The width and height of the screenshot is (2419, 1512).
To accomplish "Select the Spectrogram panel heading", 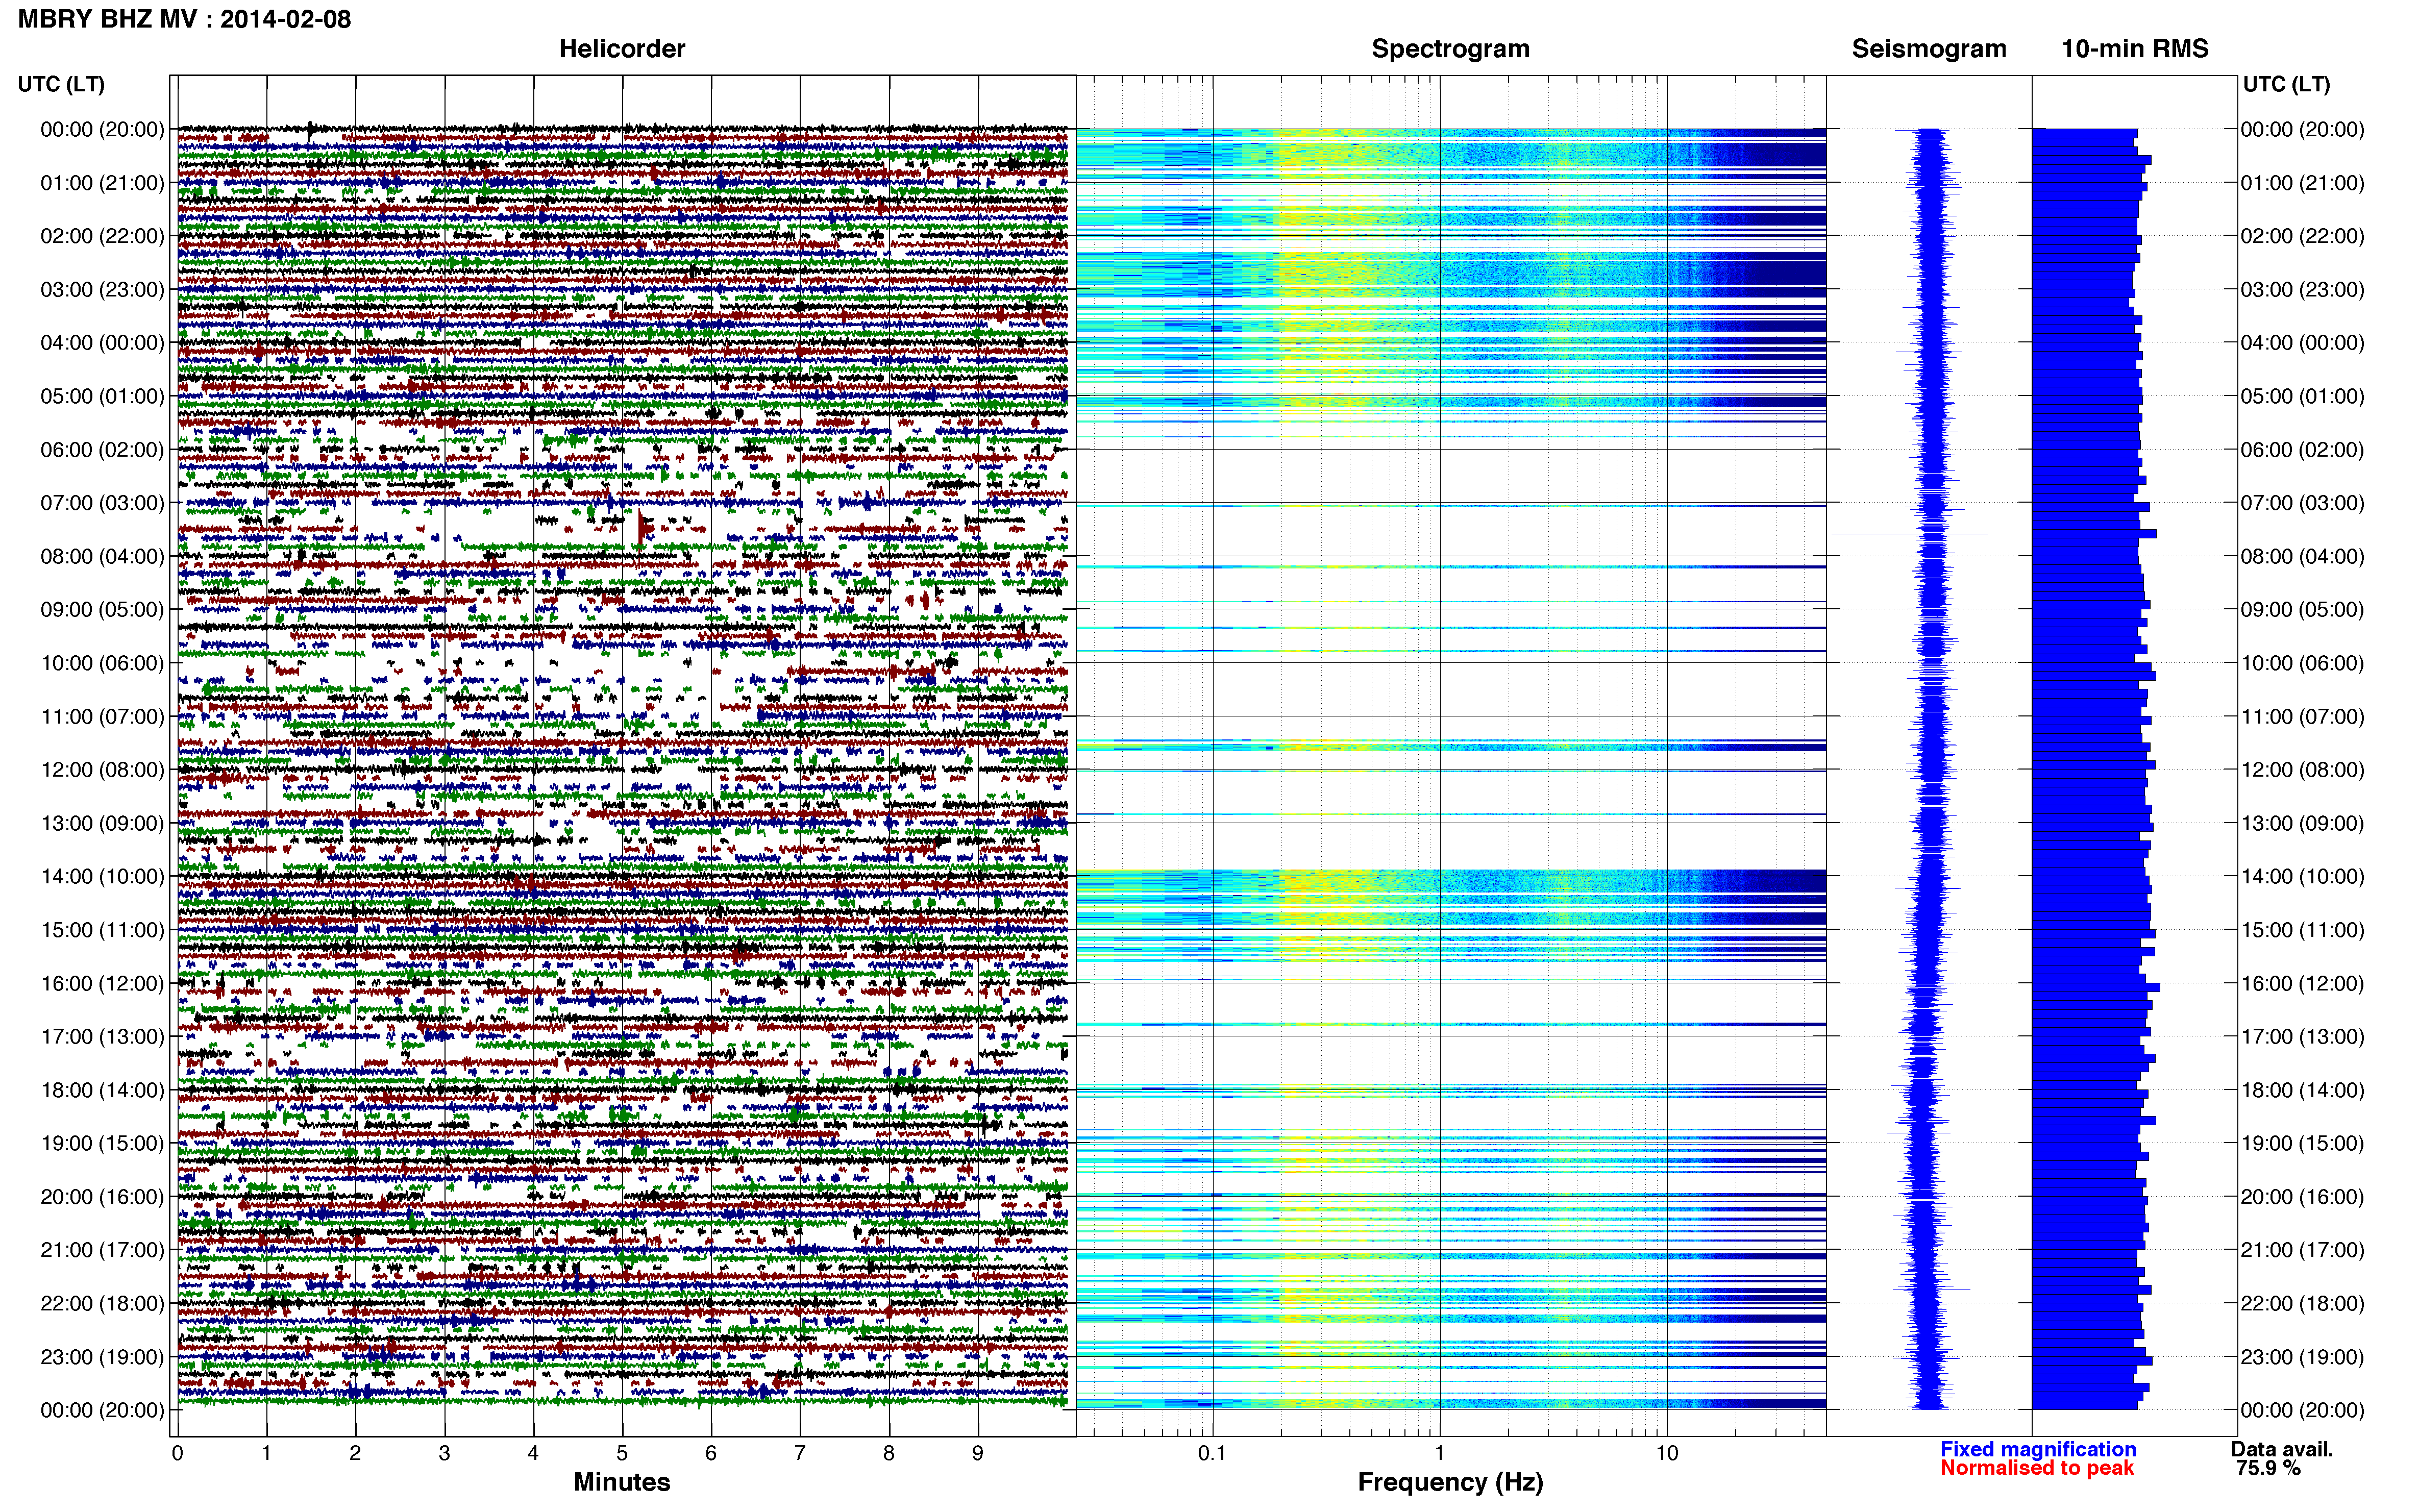I will tap(1450, 48).
